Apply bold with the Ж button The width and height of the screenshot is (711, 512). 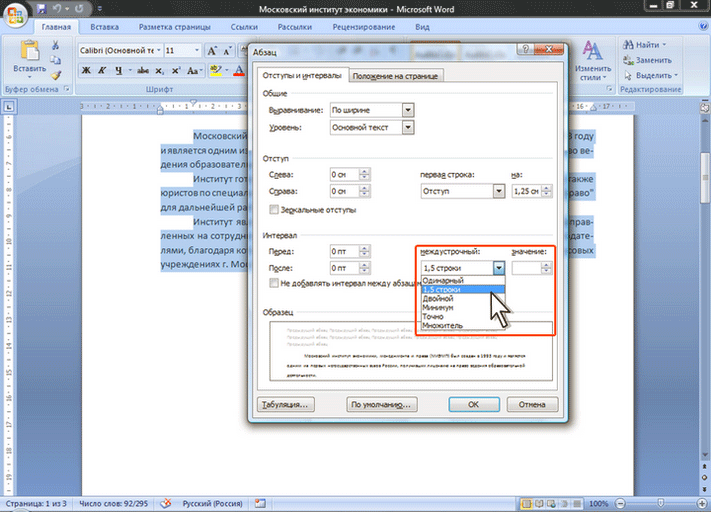86,70
